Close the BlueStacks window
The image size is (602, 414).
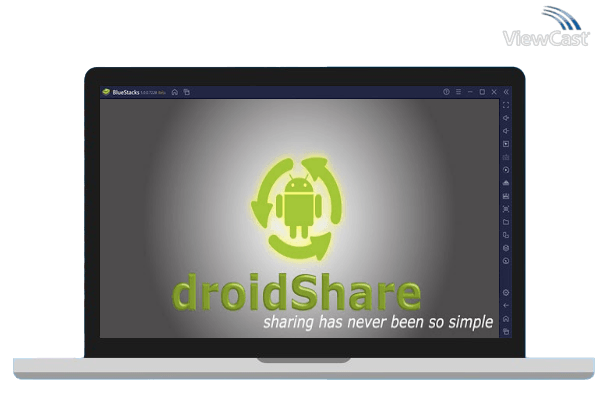(494, 92)
